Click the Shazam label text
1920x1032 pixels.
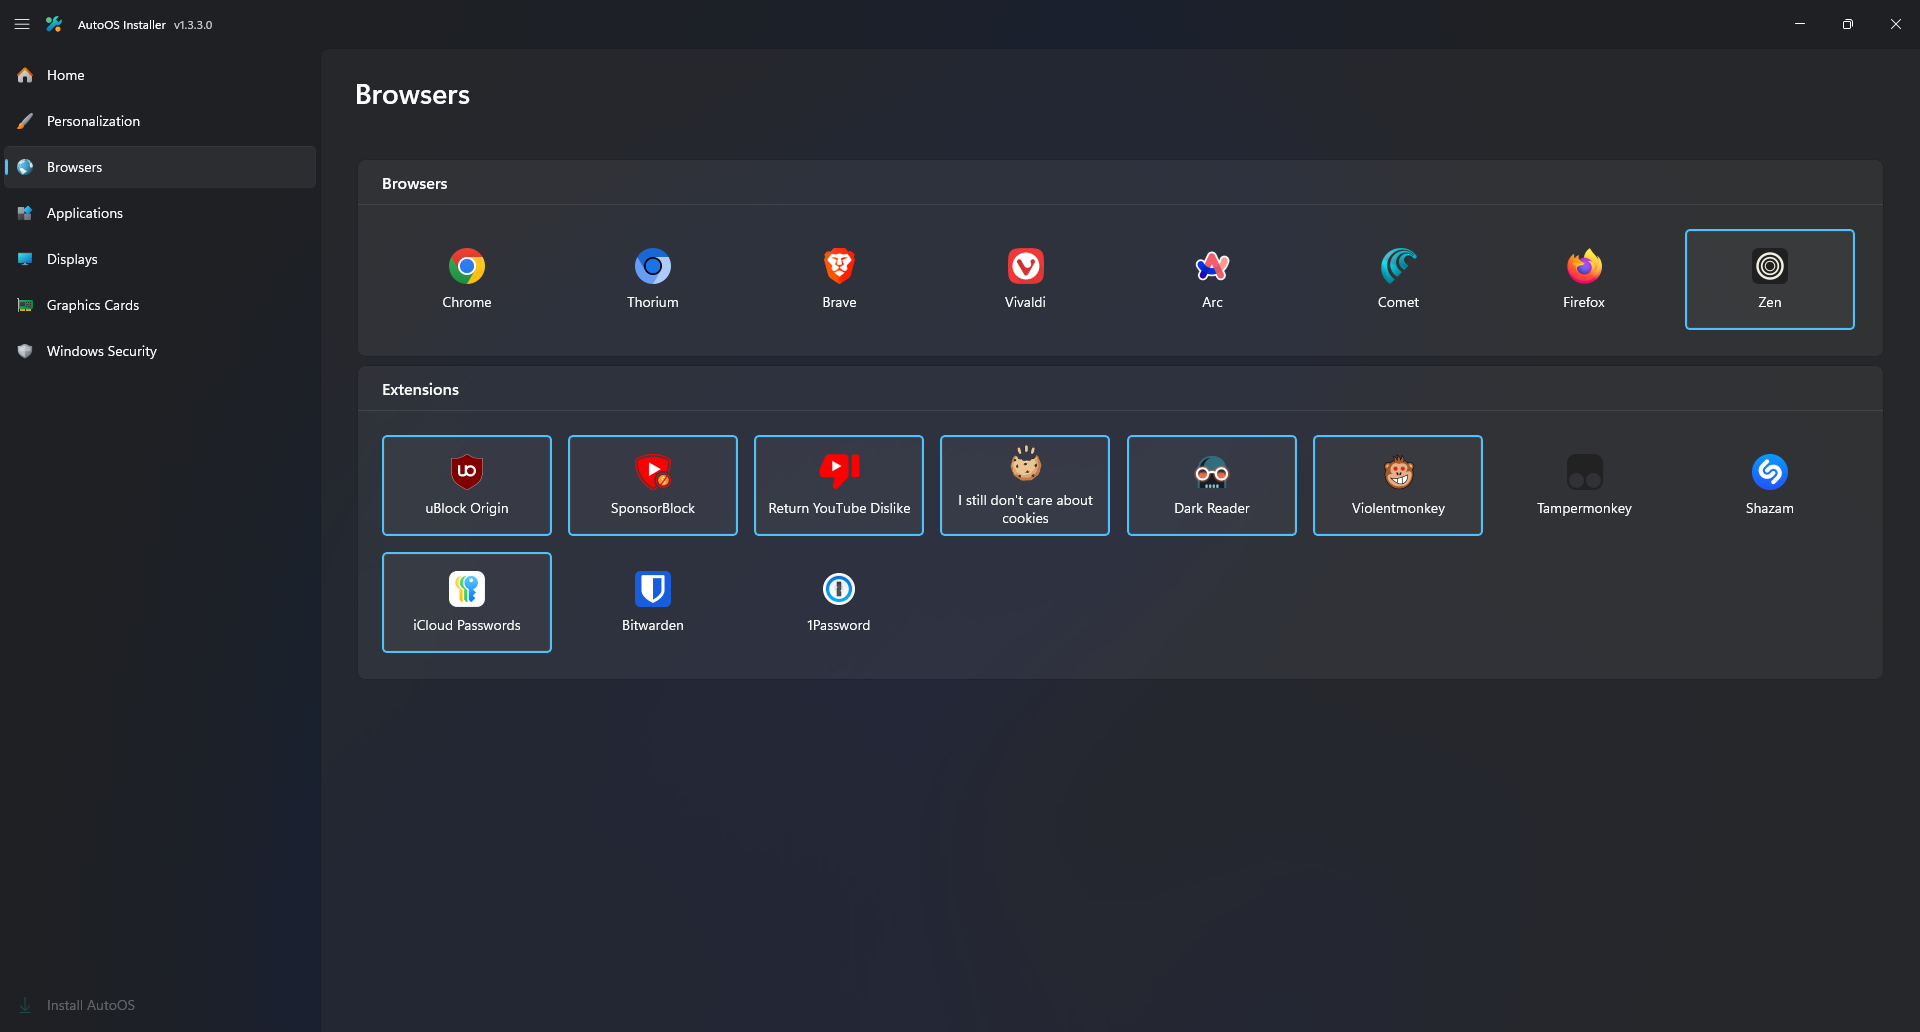coord(1769,508)
